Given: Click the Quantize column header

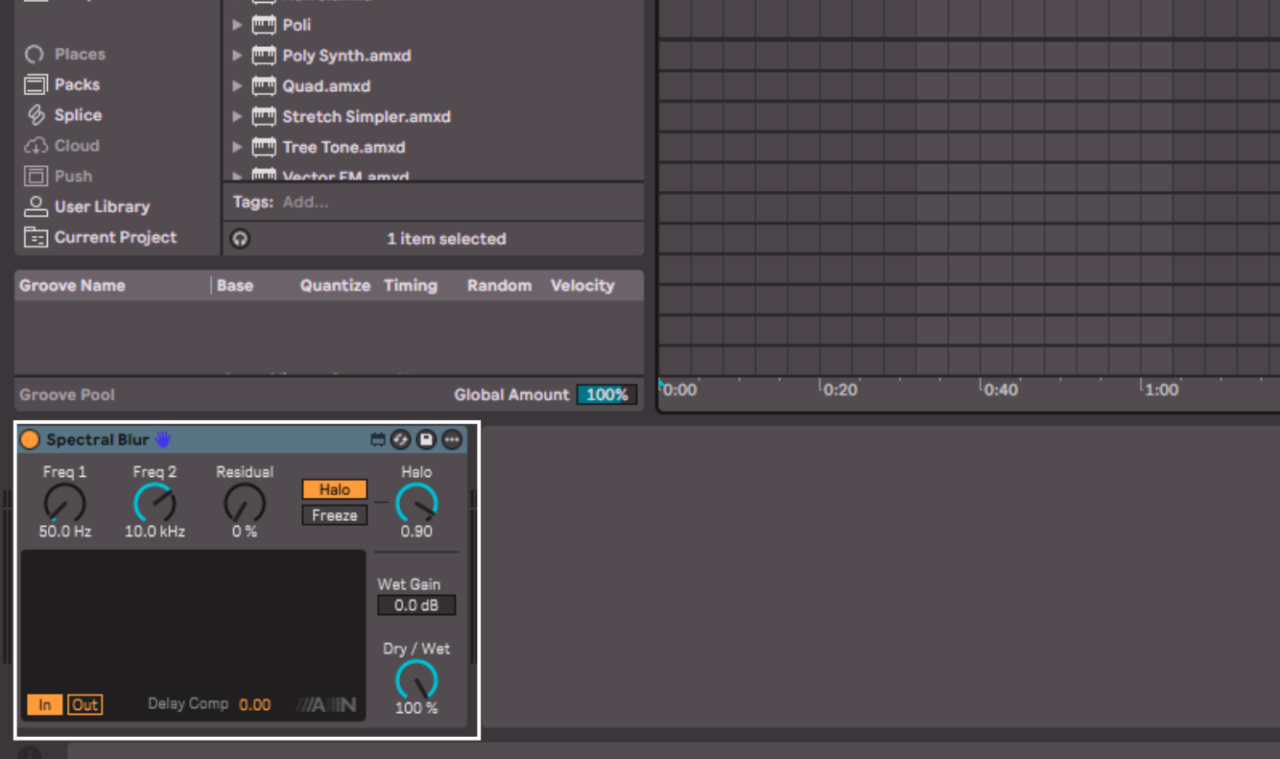Looking at the screenshot, I should click(x=335, y=285).
